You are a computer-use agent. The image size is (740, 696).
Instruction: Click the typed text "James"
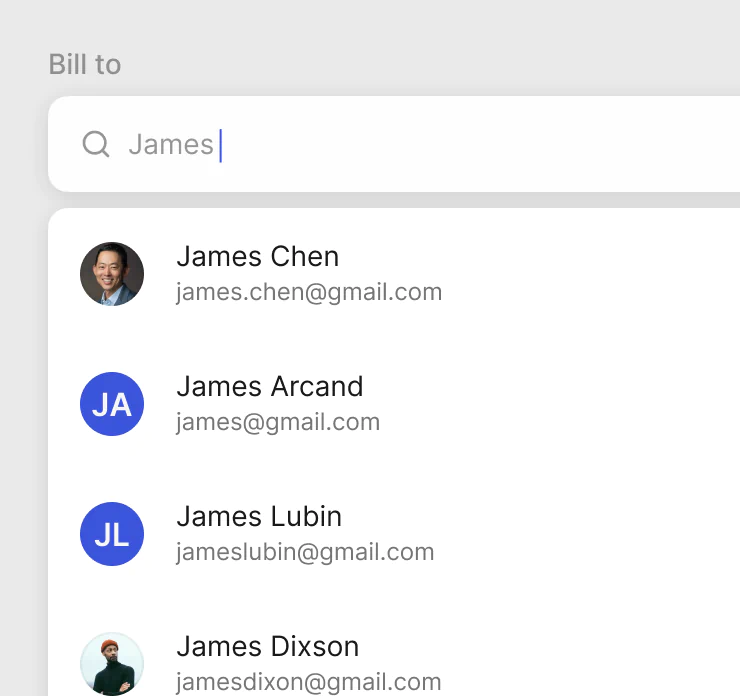pos(171,145)
